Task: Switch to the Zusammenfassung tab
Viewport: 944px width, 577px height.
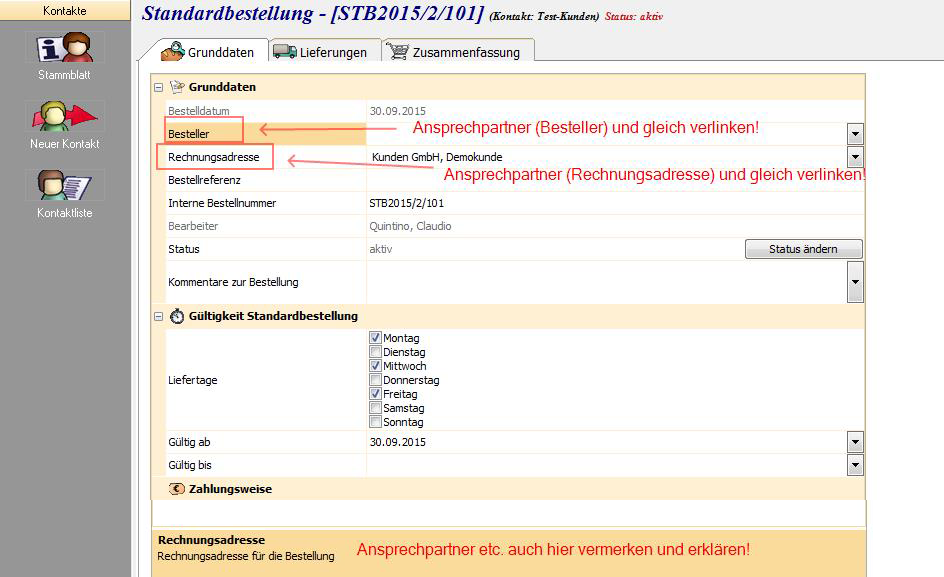Action: 458,52
